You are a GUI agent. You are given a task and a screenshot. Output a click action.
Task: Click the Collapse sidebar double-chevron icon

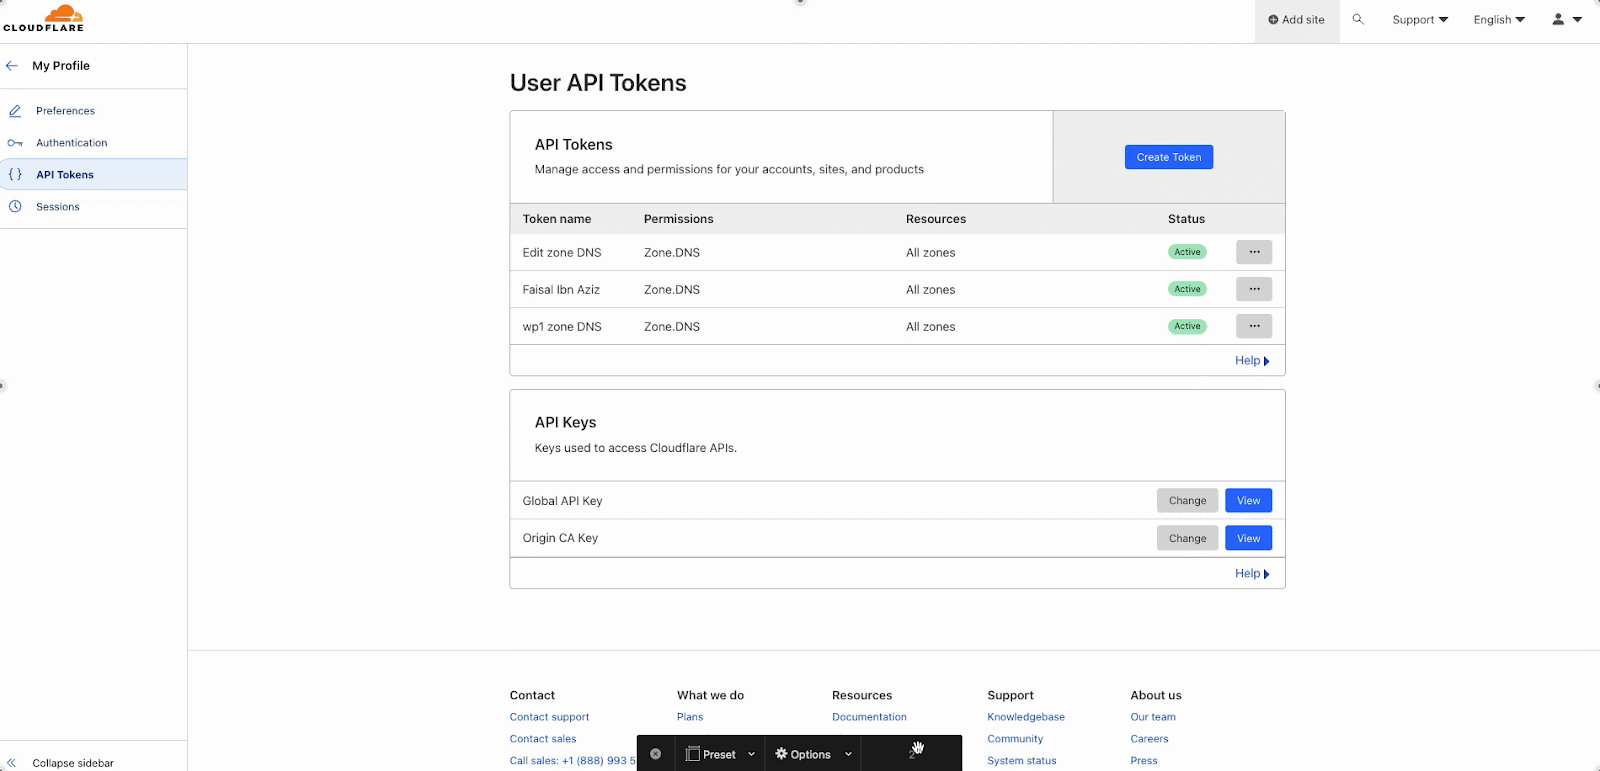pos(12,763)
